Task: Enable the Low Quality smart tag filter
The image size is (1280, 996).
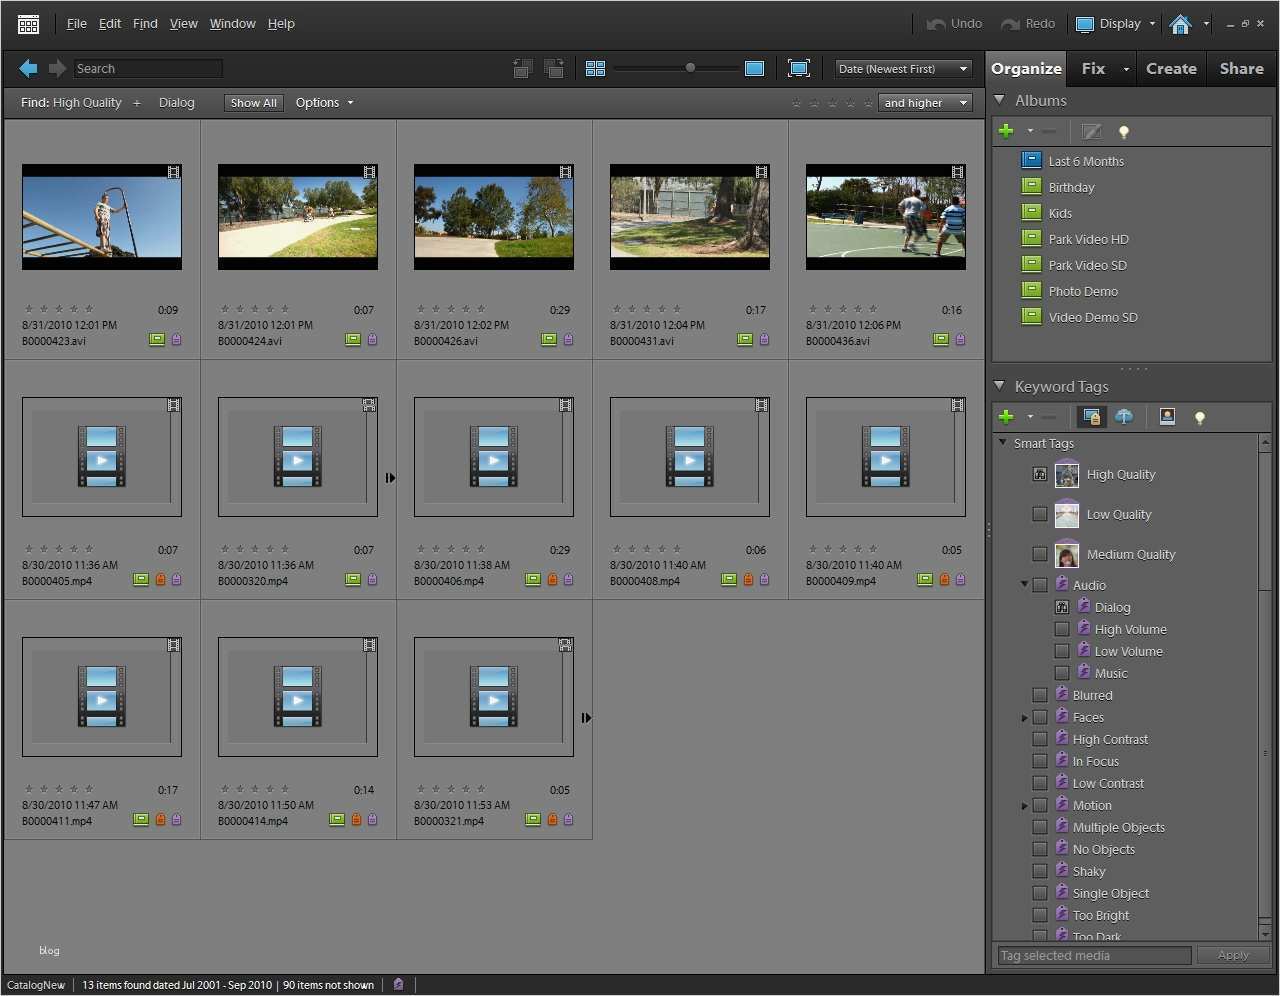Action: pyautogui.click(x=1040, y=514)
